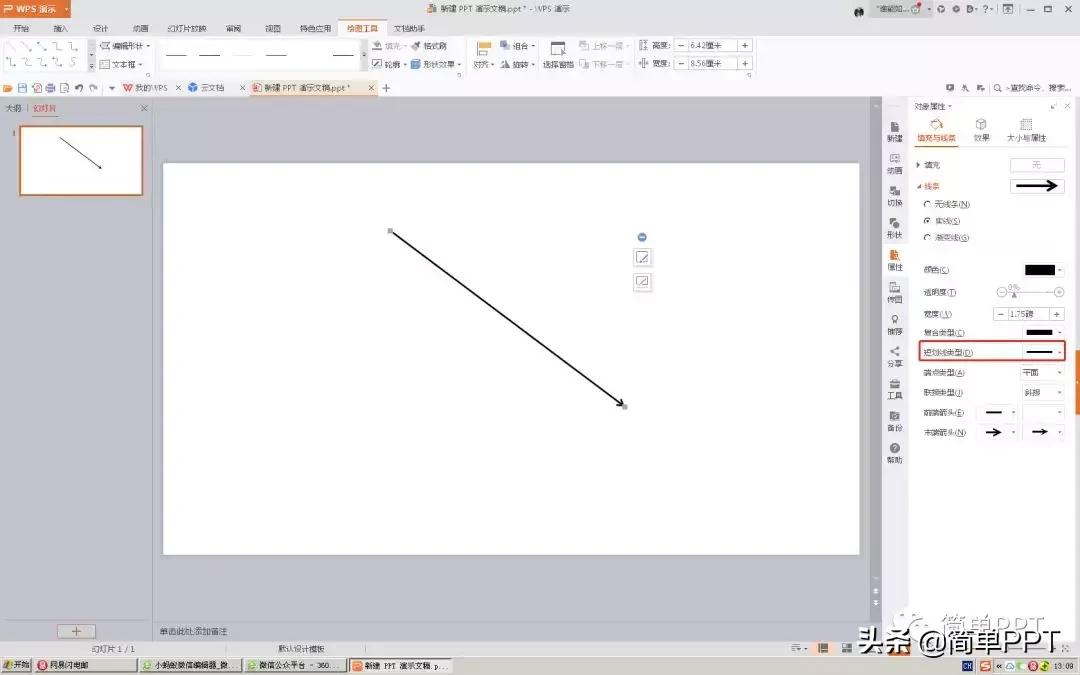Image resolution: width=1080 pixels, height=675 pixels.
Task: Decrease line 宽度 width with minus stepper
Action: 1000,314
